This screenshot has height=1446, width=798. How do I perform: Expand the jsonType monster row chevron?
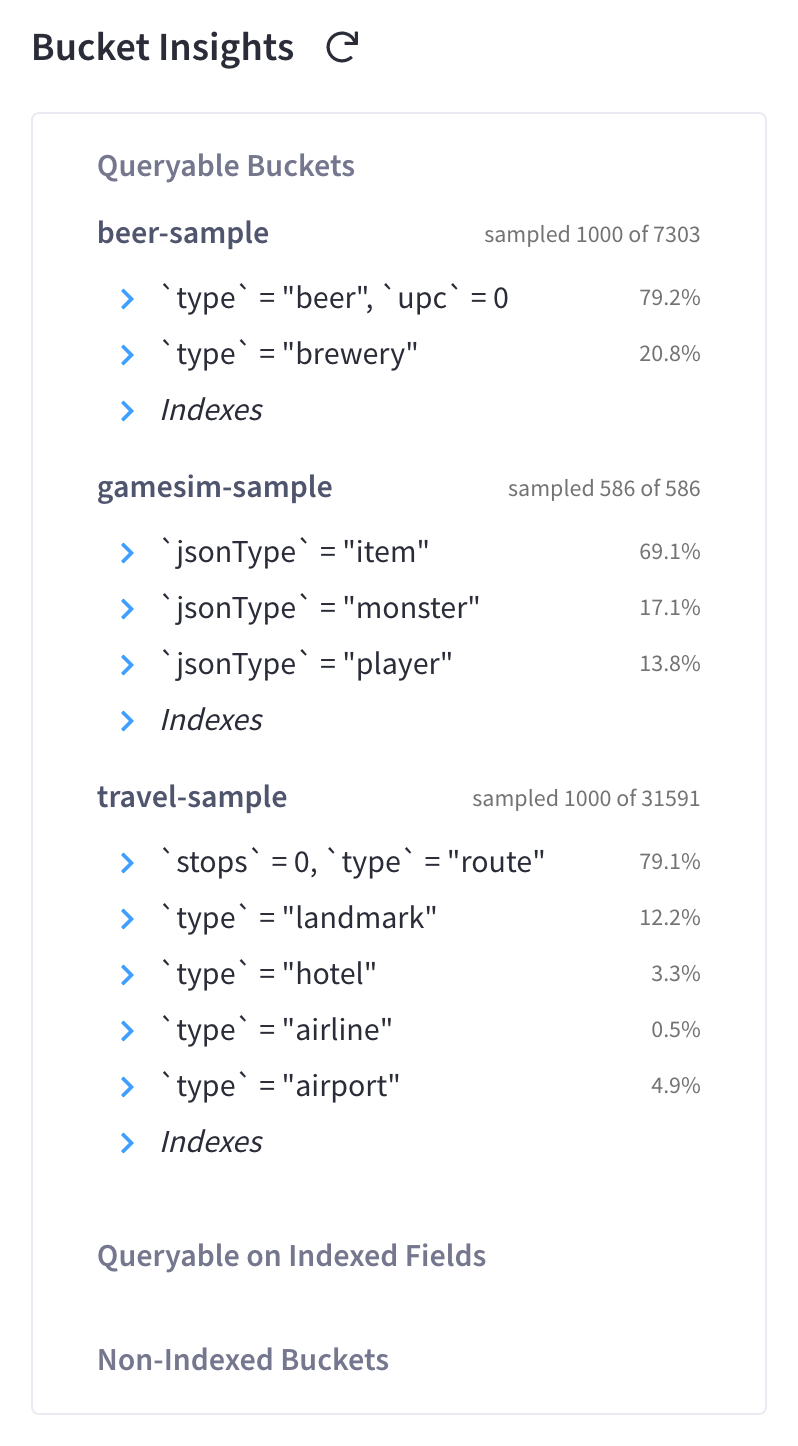click(127, 608)
